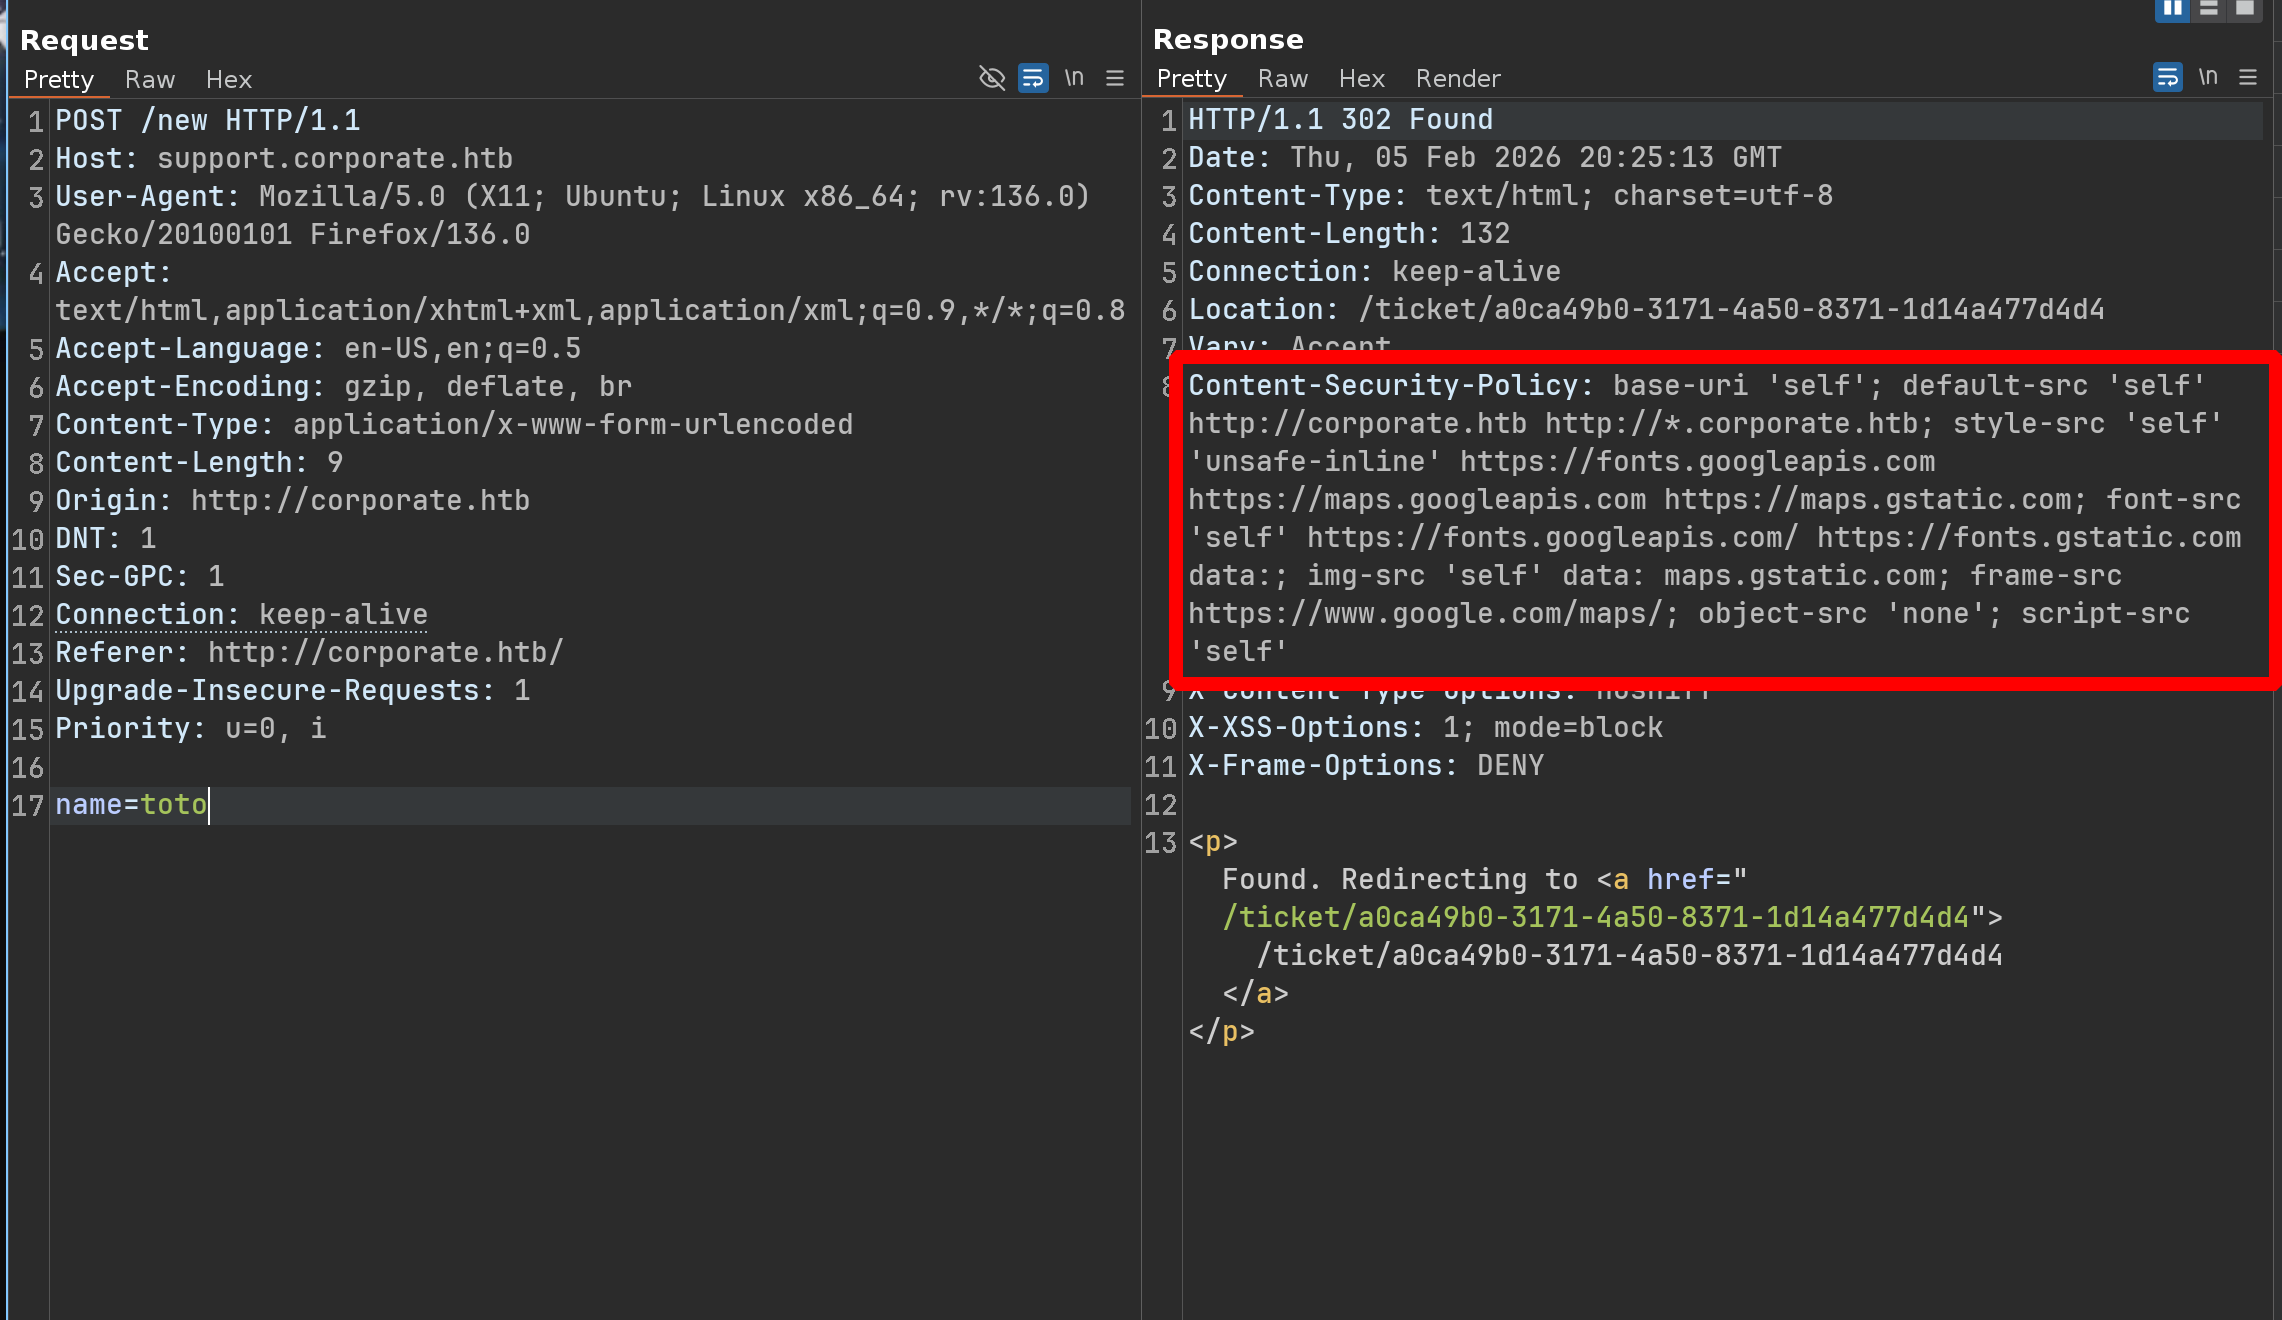2282x1320 pixels.
Task: Select side-by-side split layout icon
Action: [2172, 8]
